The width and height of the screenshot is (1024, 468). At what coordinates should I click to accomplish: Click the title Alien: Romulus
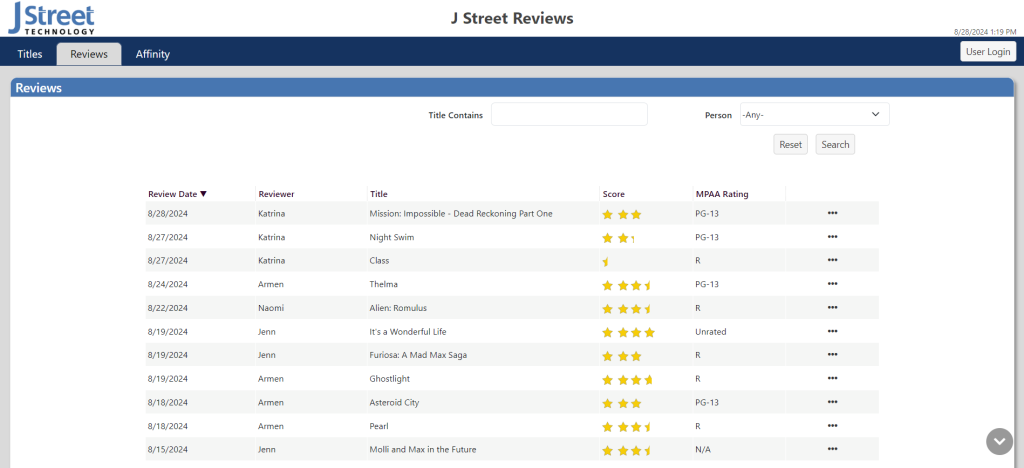pos(398,308)
